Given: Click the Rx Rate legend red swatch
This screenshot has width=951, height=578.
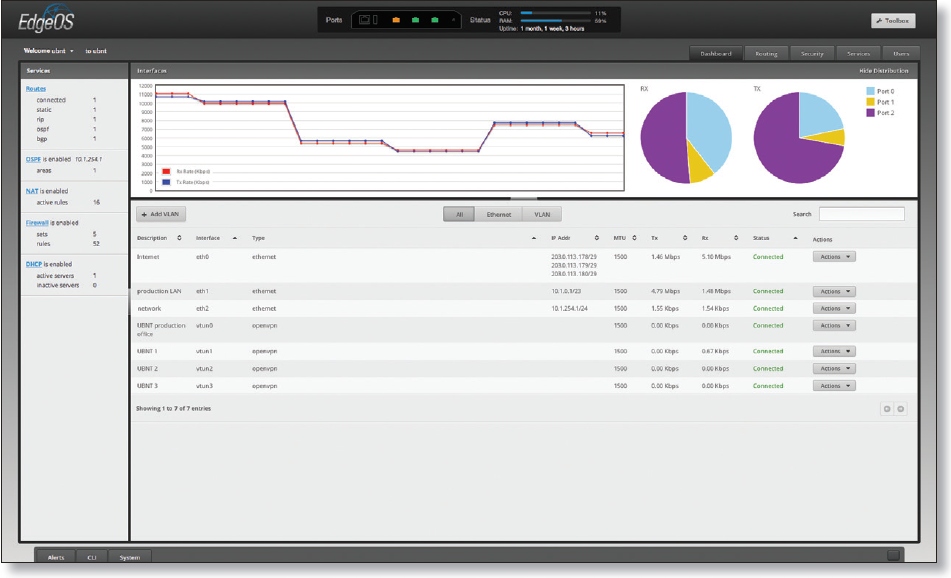Looking at the screenshot, I should click(x=166, y=172).
